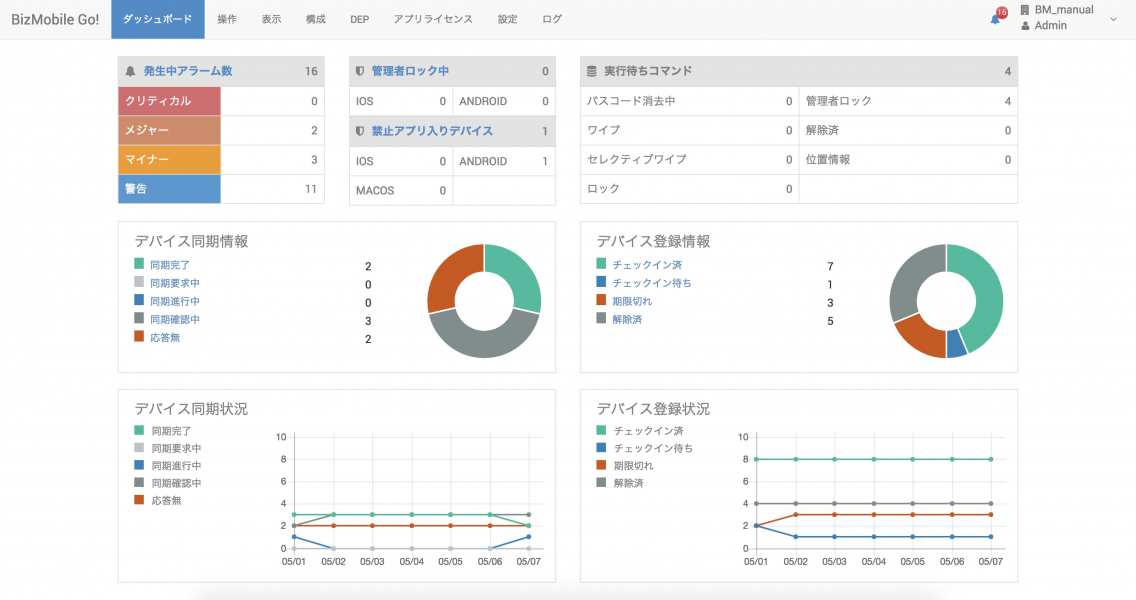Click the 同期完了 link in デバイス同期情報
Image resolution: width=1136 pixels, height=600 pixels.
pos(170,265)
